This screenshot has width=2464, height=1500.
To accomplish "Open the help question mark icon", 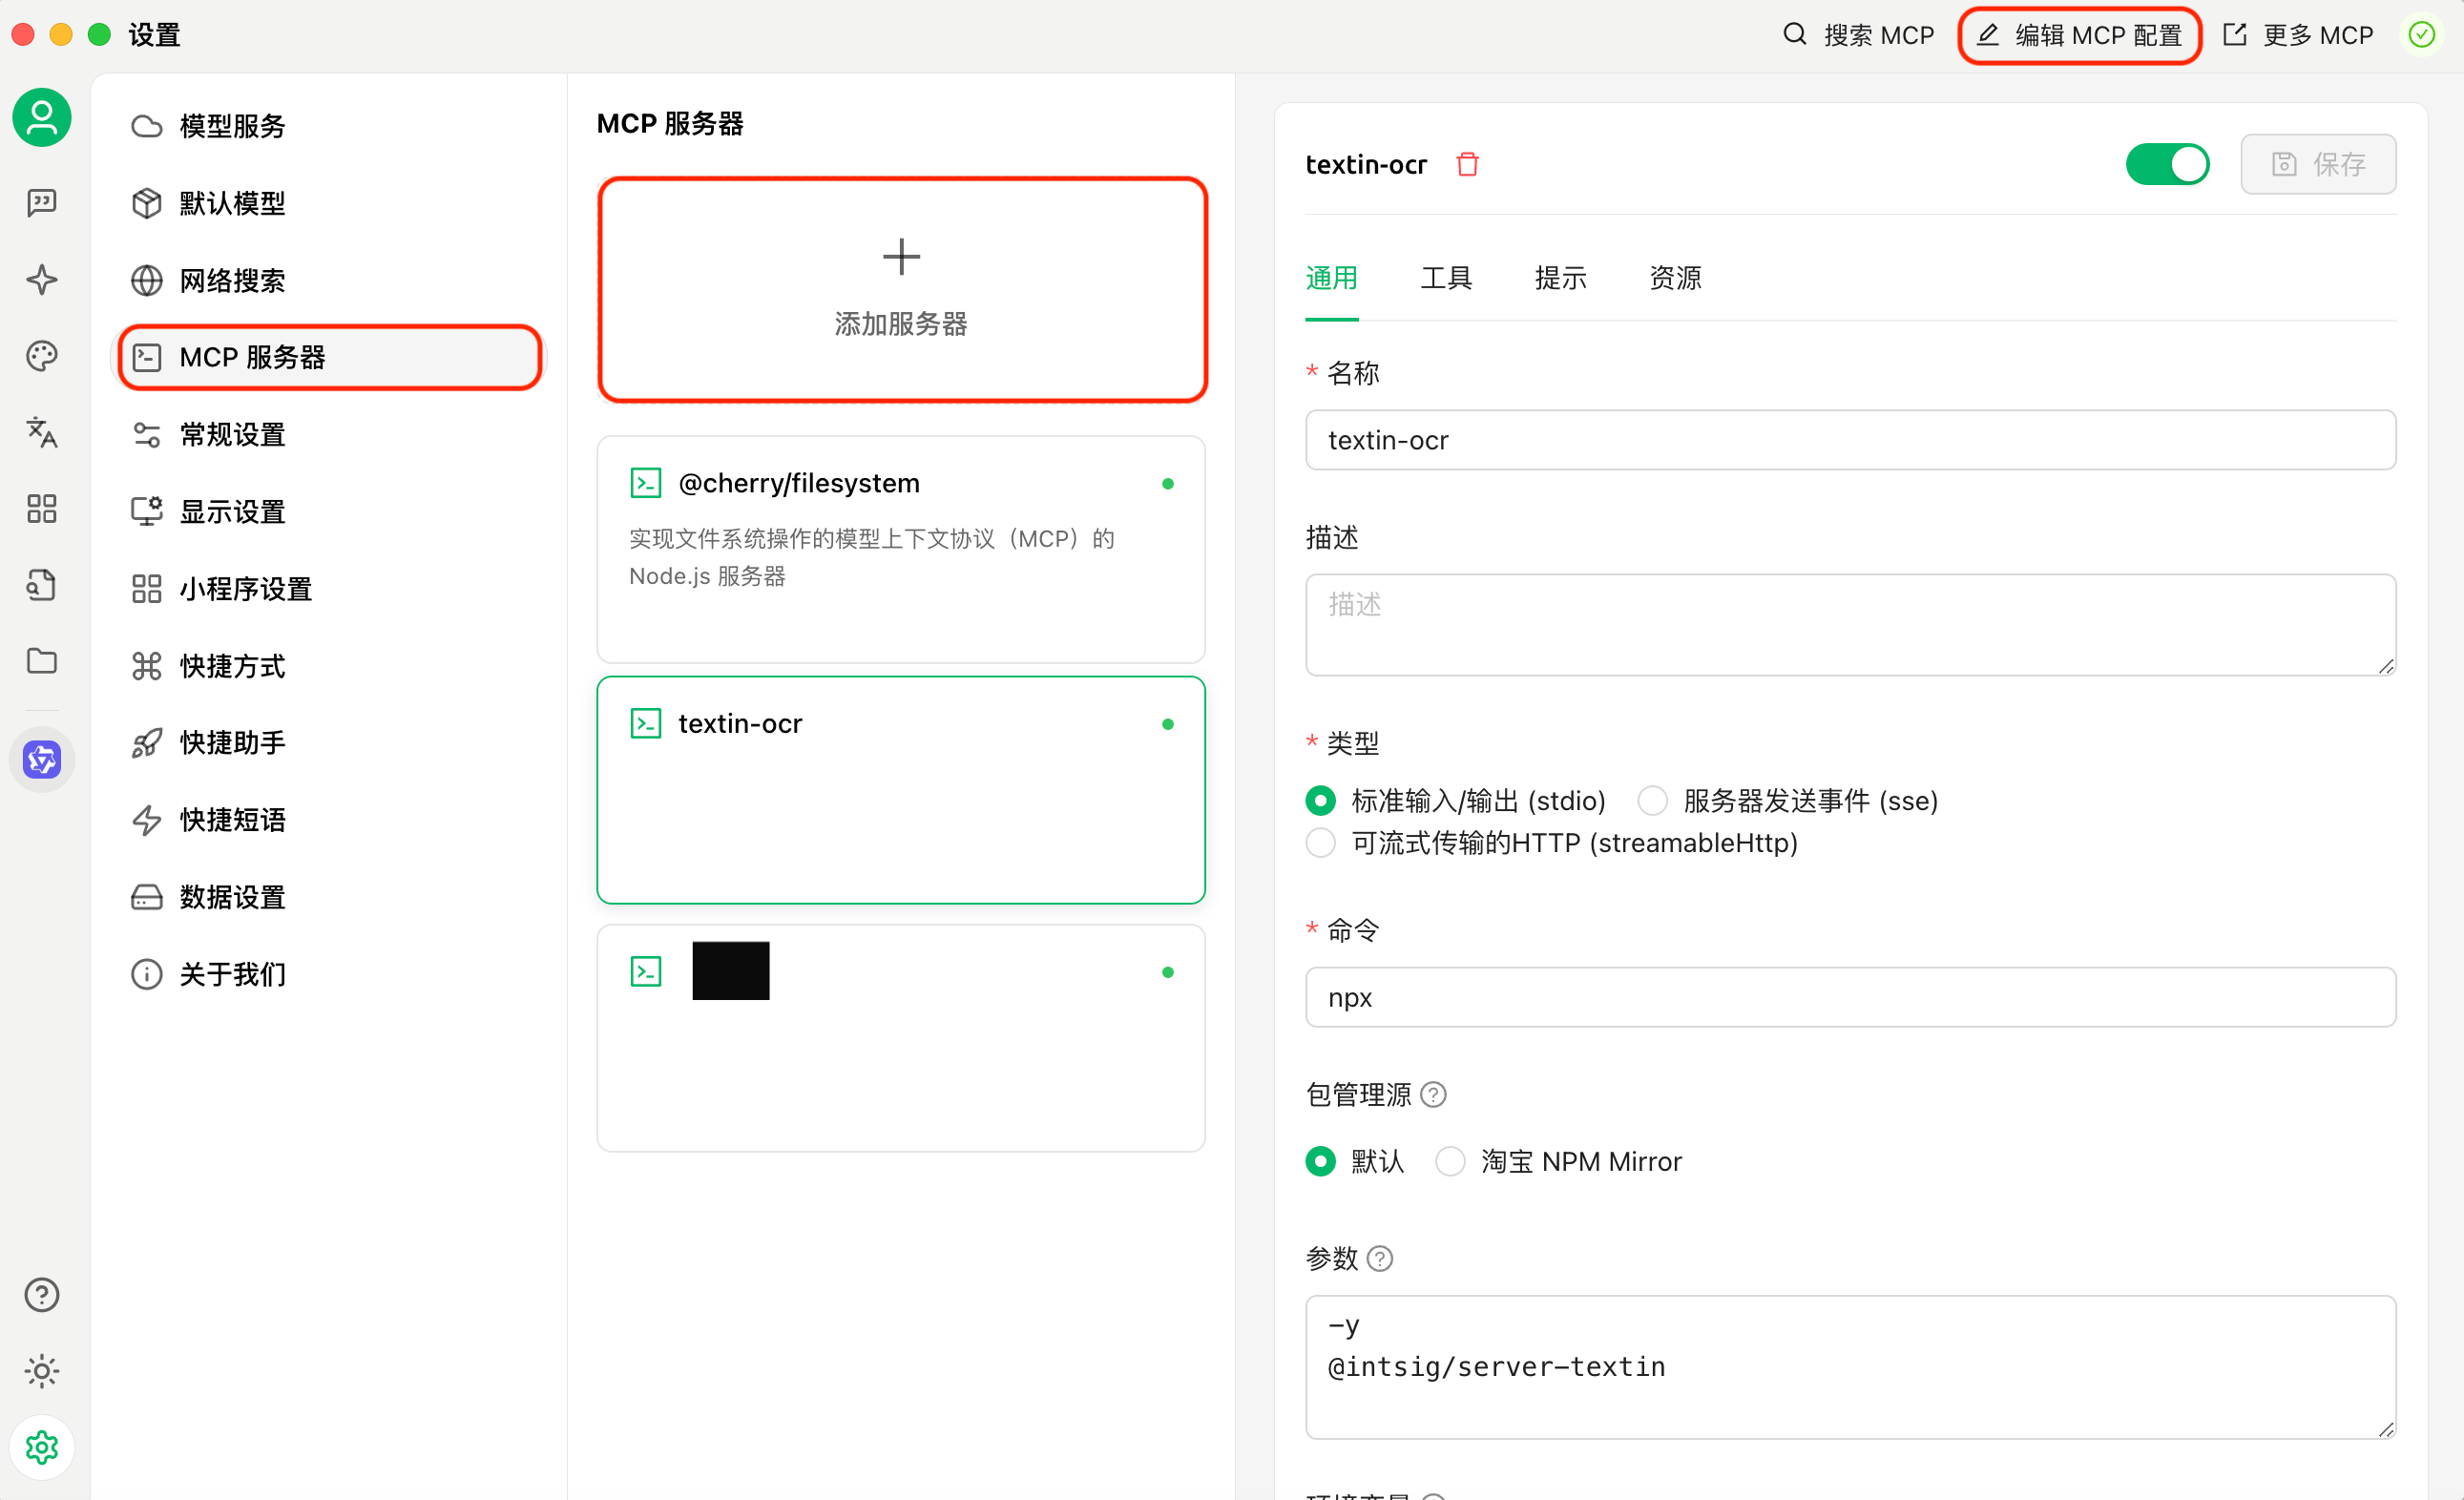I will [x=41, y=1294].
